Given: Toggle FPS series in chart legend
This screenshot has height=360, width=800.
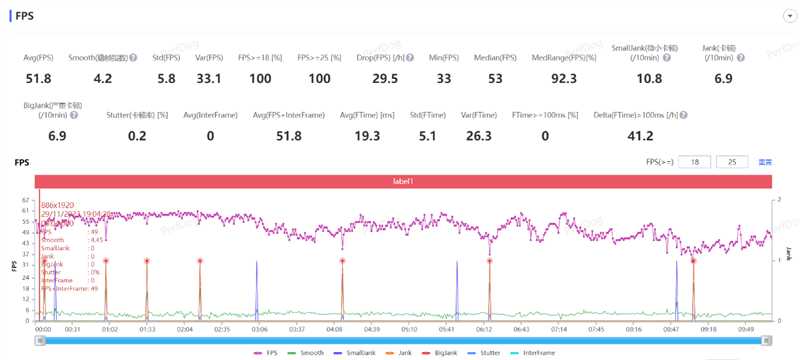Looking at the screenshot, I should (x=265, y=353).
